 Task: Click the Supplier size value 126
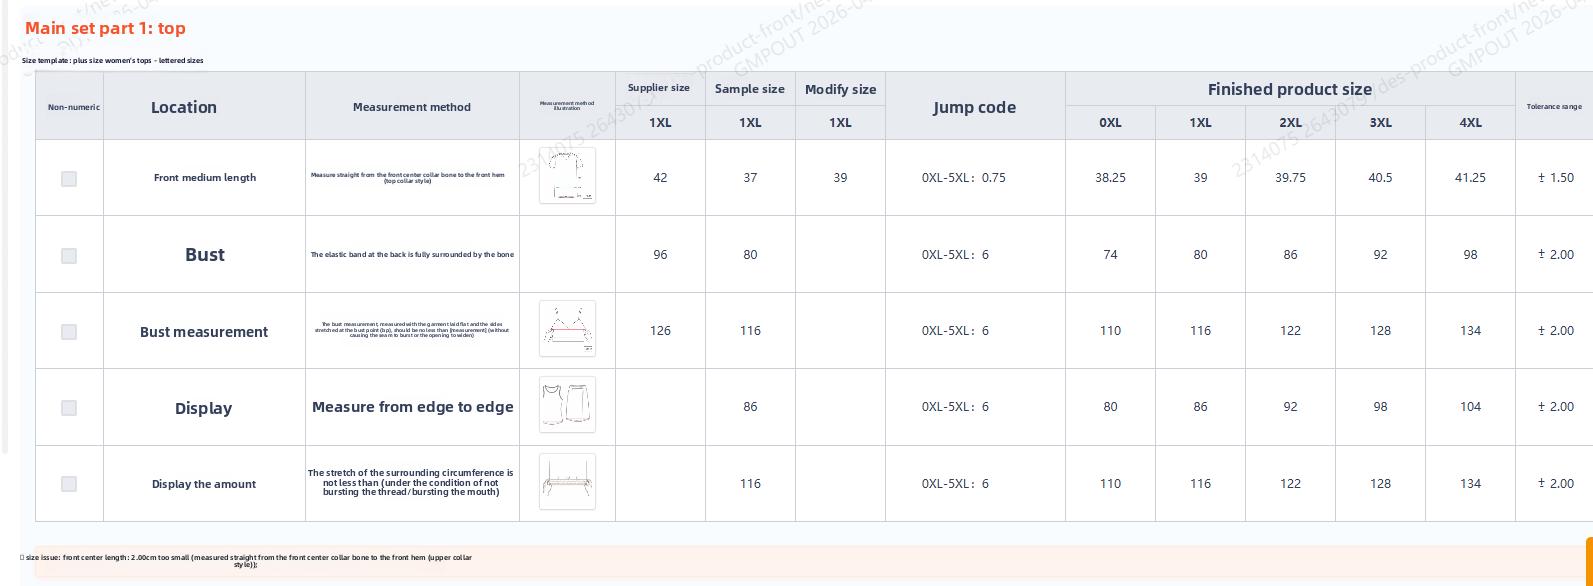pos(660,331)
